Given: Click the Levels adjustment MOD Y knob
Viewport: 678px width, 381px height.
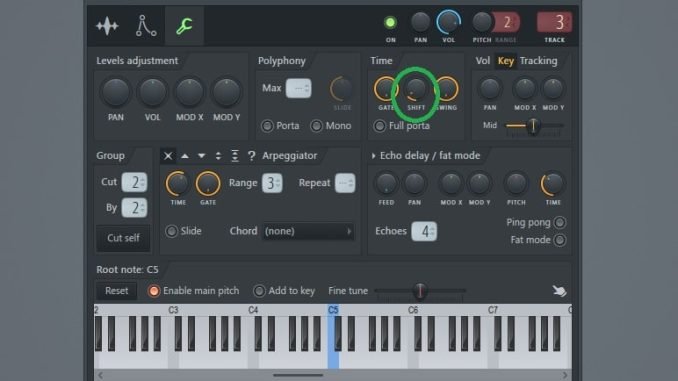Looking at the screenshot, I should coord(226,92).
